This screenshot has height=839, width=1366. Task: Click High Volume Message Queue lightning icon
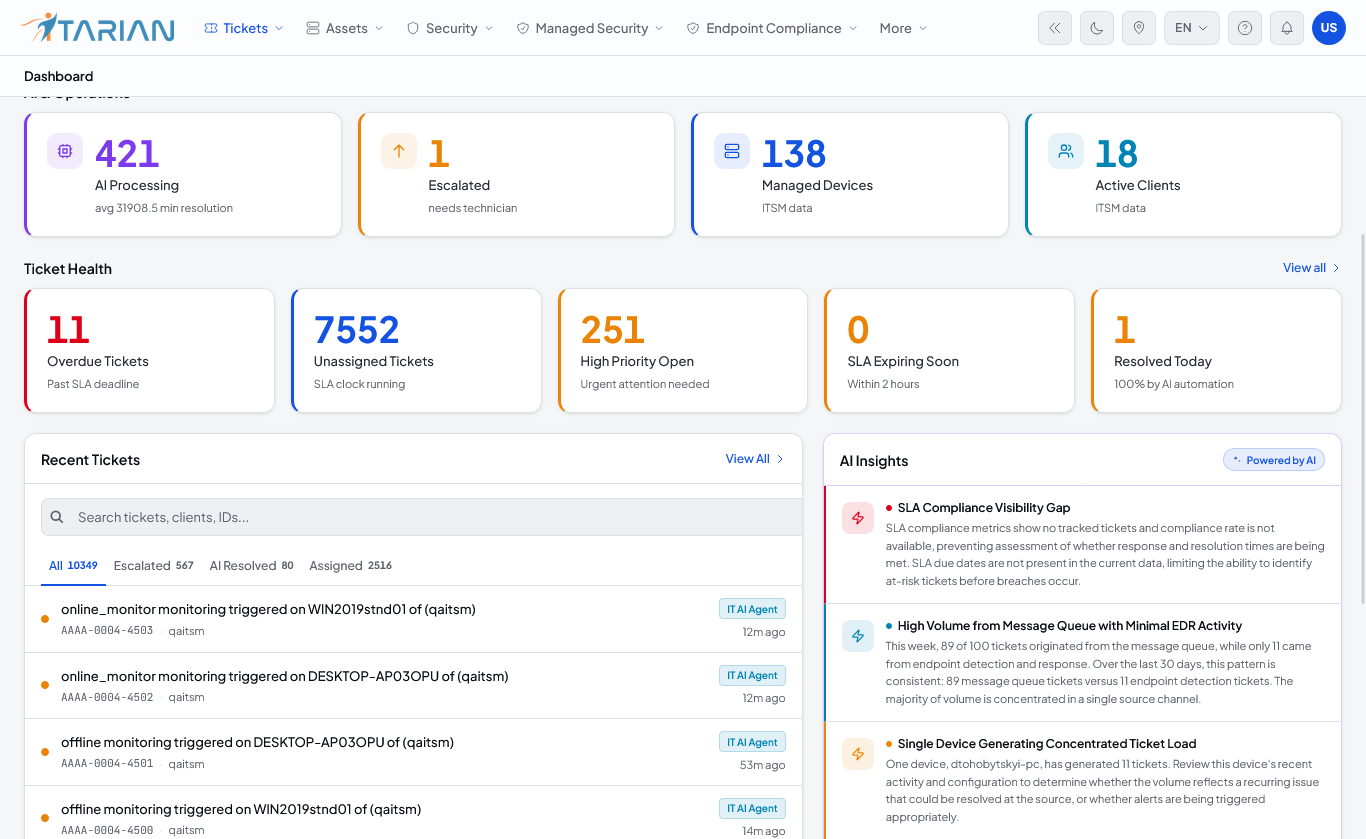coord(858,636)
